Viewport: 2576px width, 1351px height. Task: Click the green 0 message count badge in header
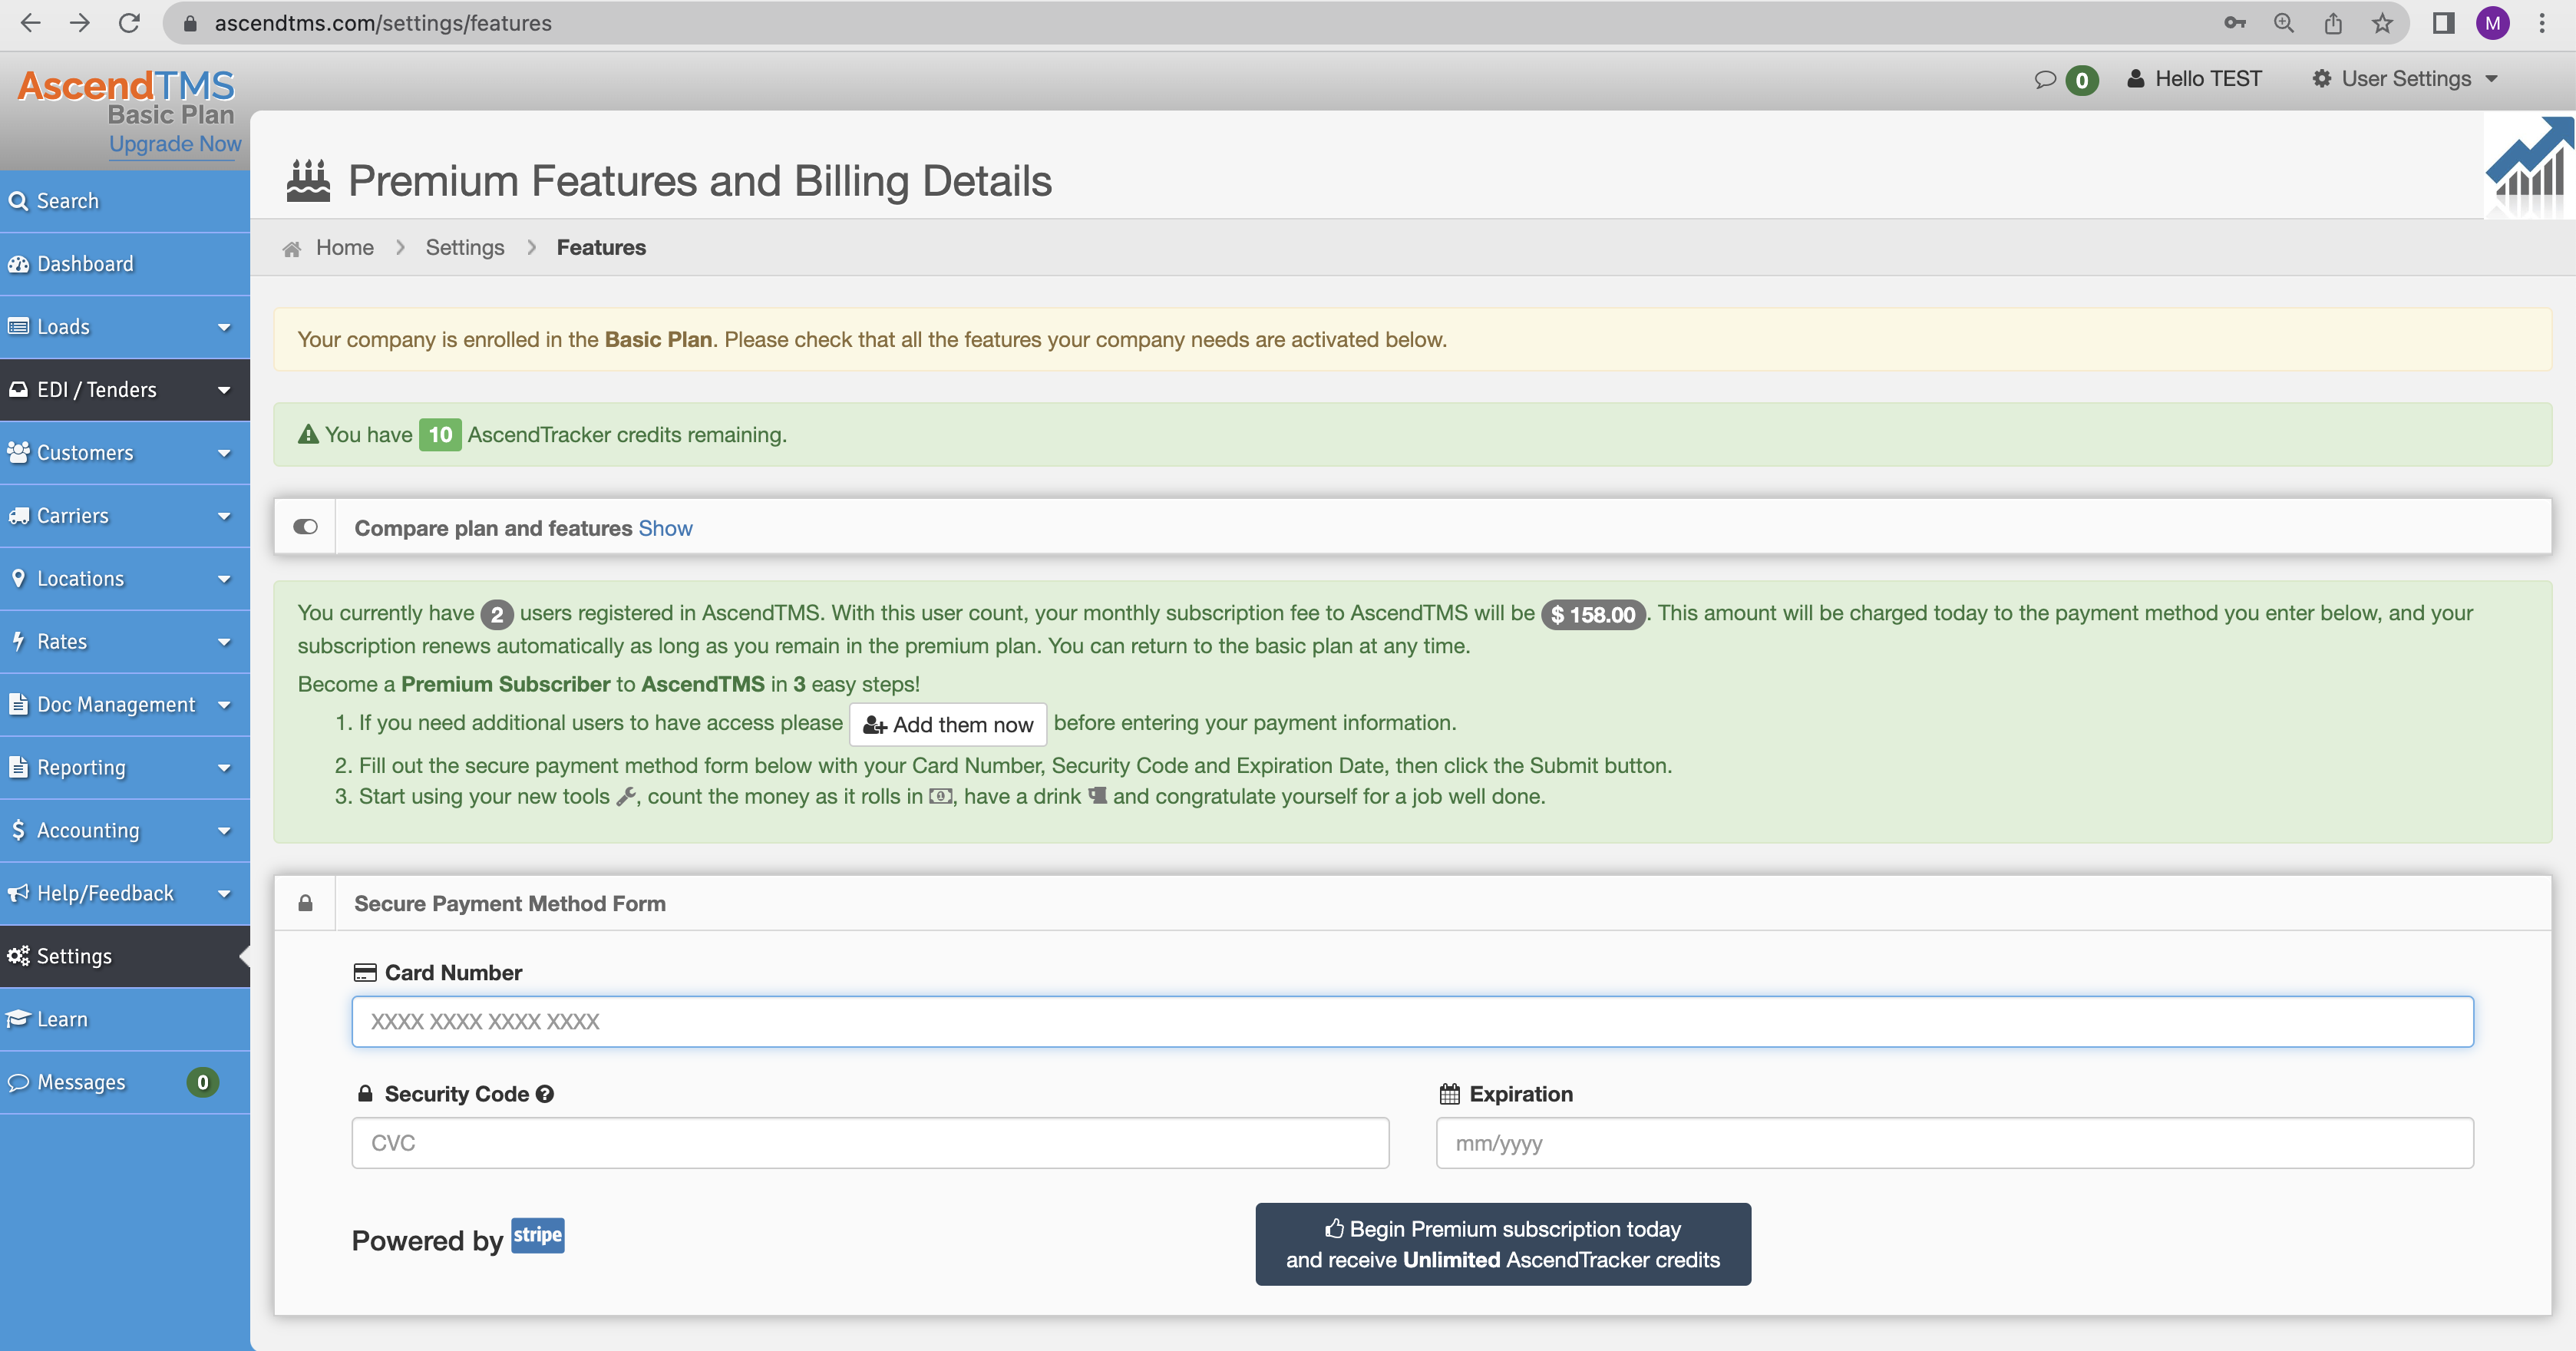point(2082,80)
